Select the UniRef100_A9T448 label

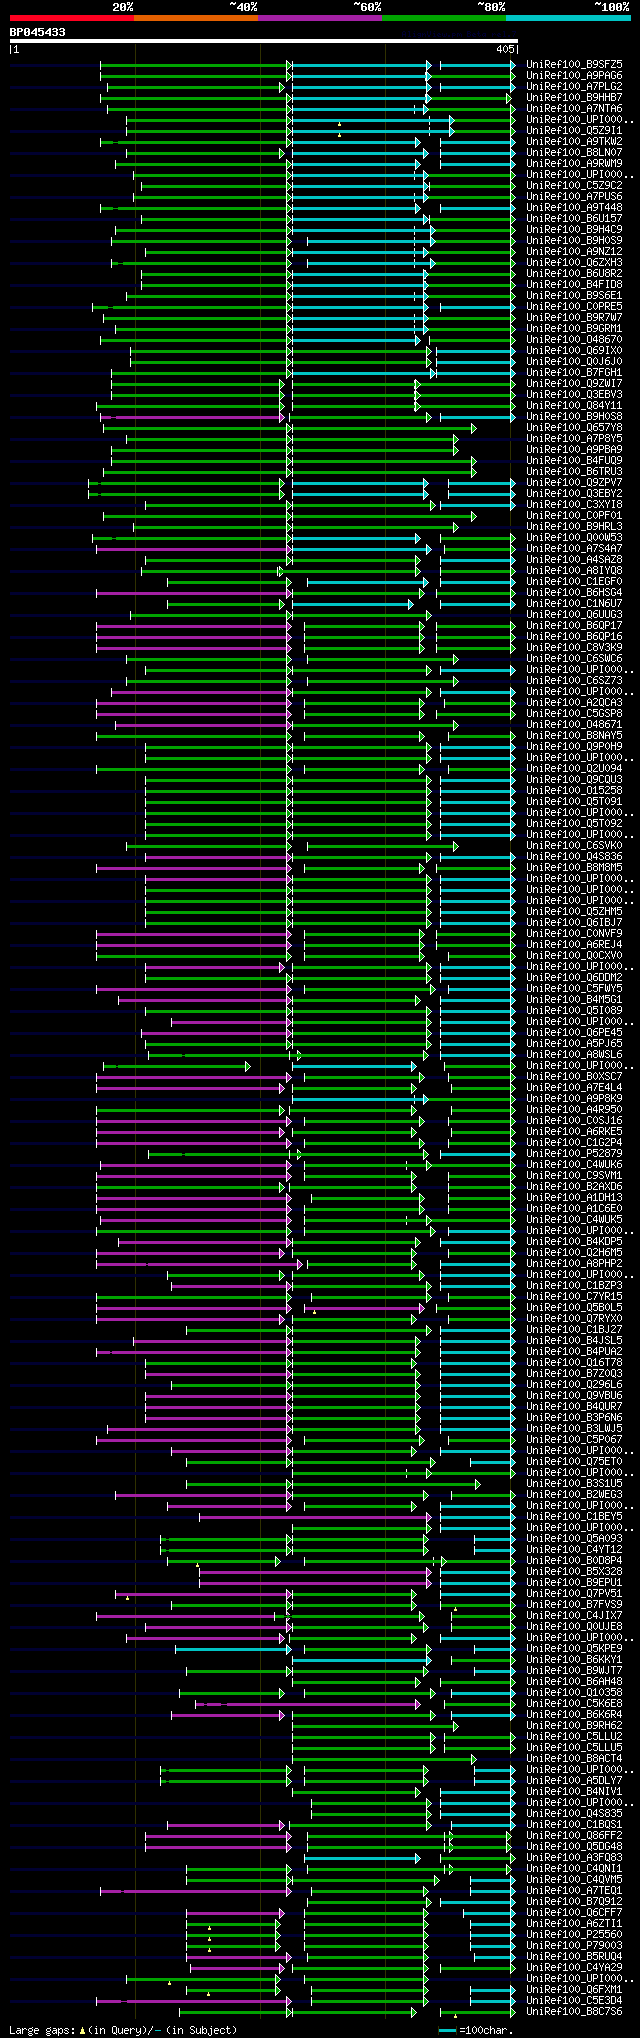click(574, 207)
